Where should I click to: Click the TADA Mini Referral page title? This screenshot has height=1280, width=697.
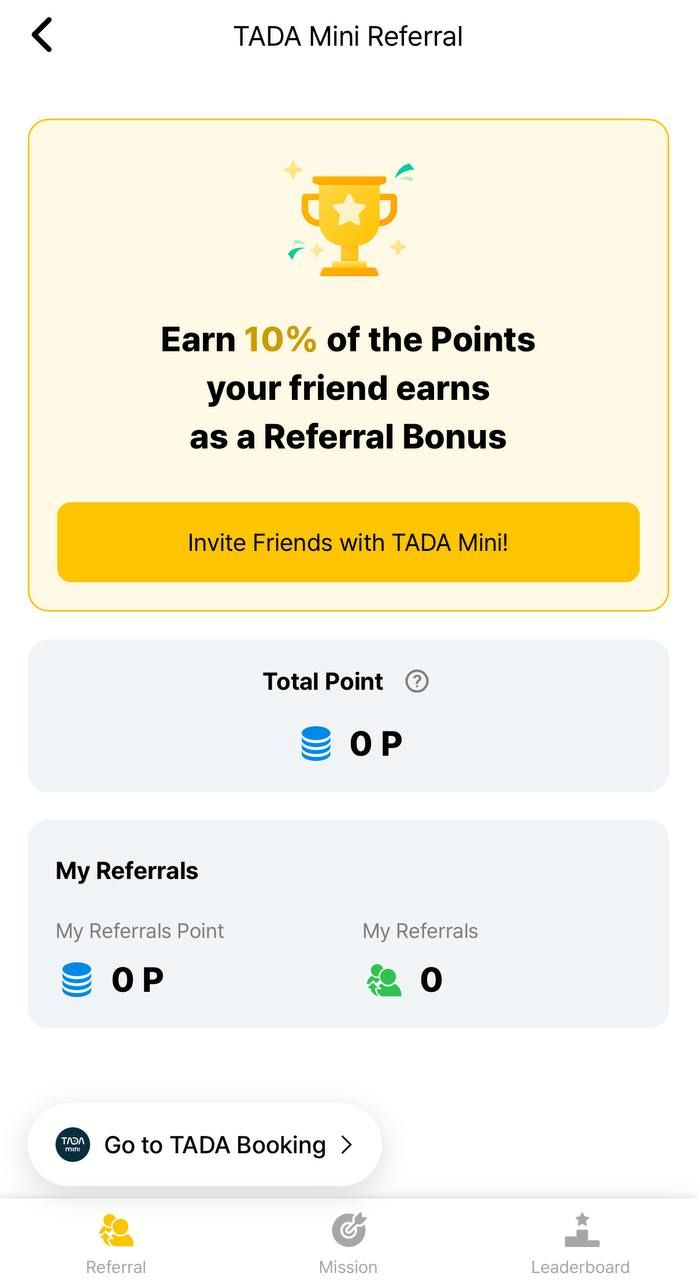[x=348, y=37]
